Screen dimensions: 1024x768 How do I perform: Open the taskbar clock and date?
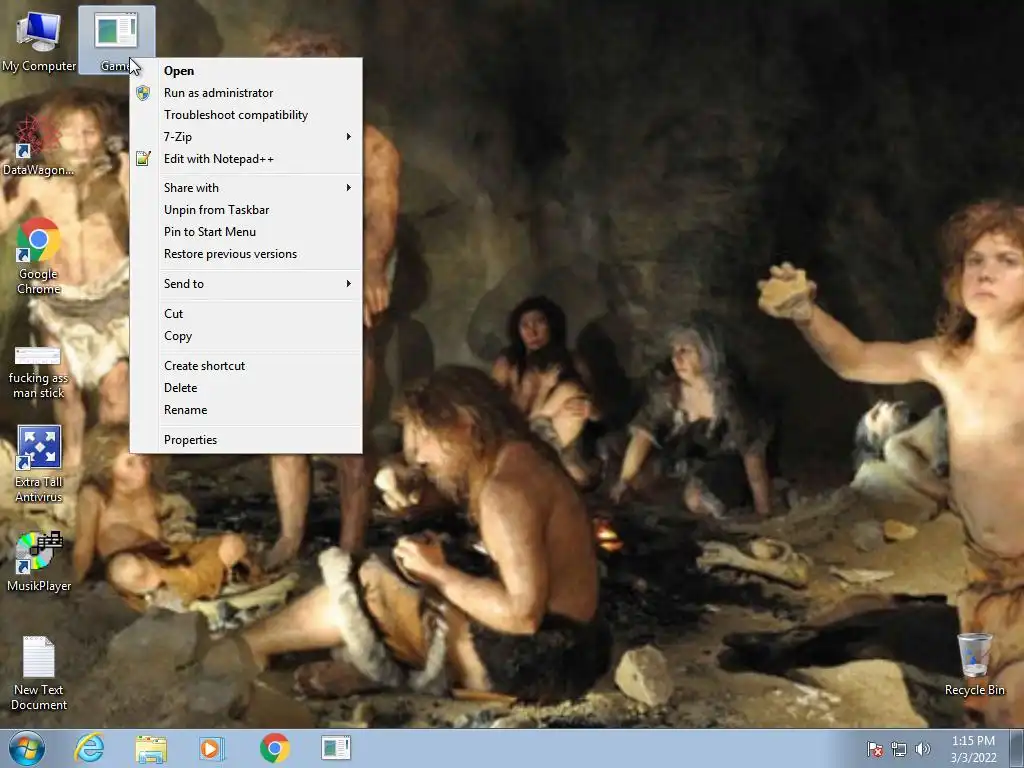973,749
